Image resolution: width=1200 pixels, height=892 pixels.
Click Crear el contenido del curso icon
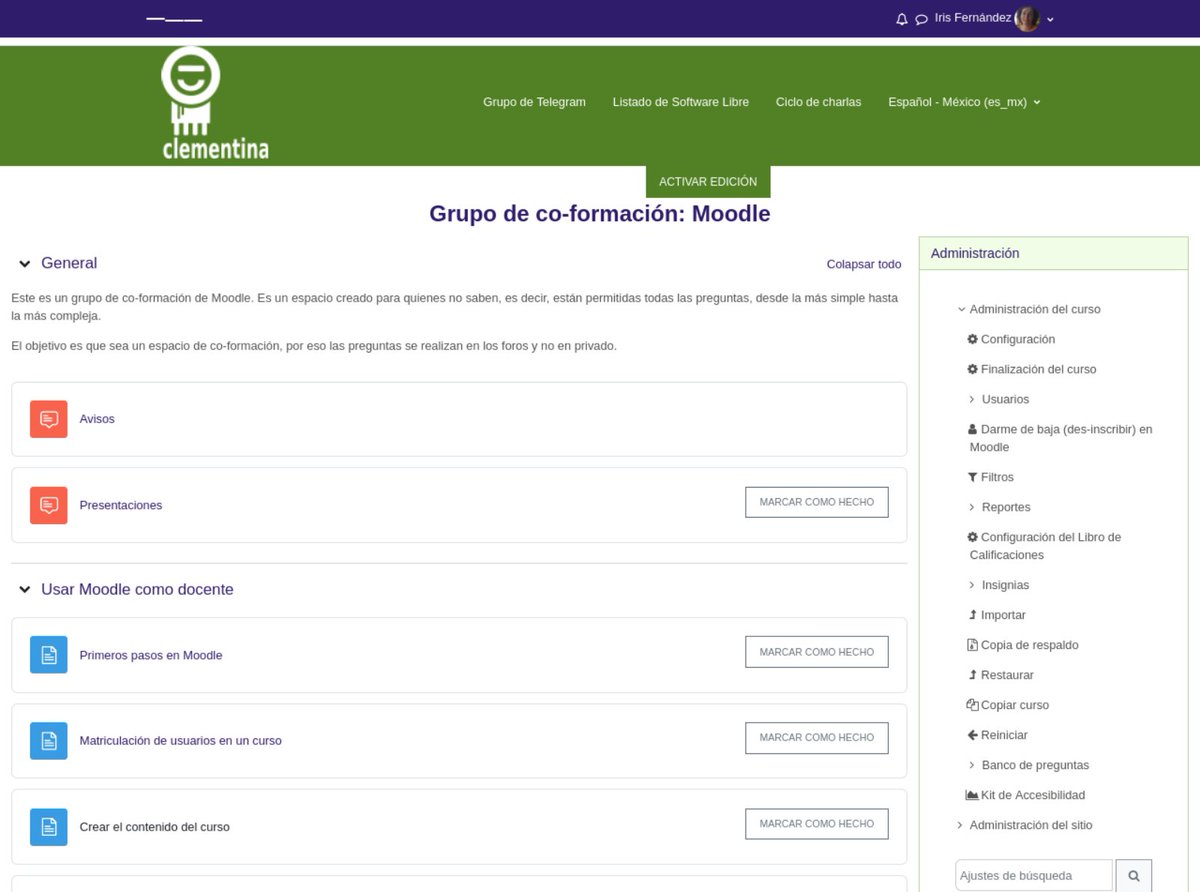(x=49, y=827)
